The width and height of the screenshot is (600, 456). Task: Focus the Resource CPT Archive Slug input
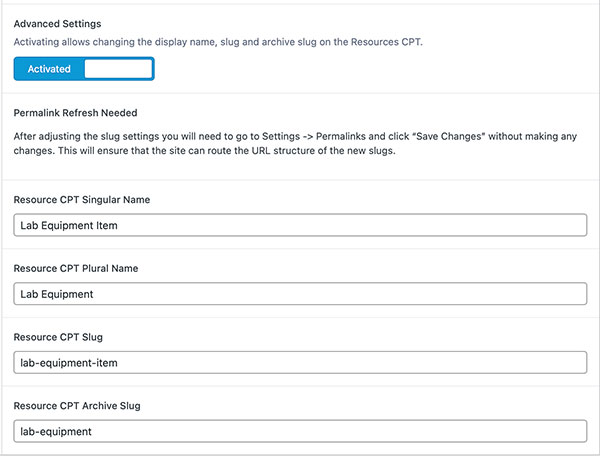coord(300,431)
